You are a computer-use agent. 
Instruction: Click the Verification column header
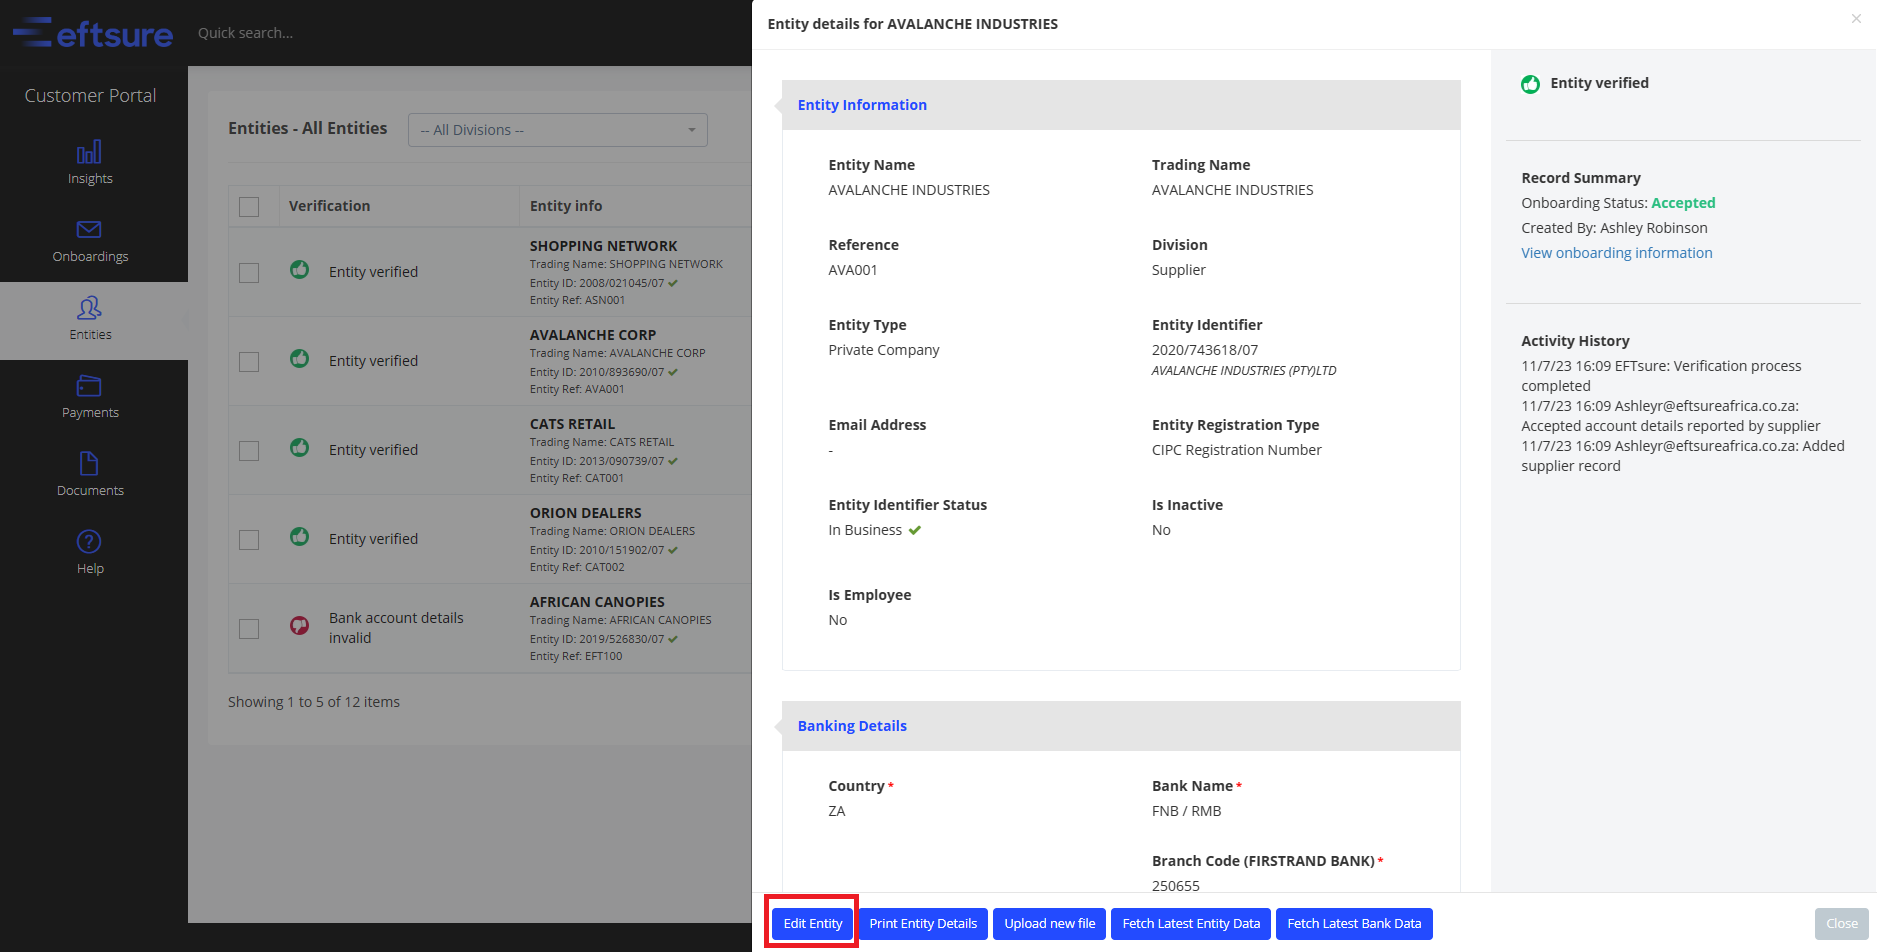[x=330, y=206]
